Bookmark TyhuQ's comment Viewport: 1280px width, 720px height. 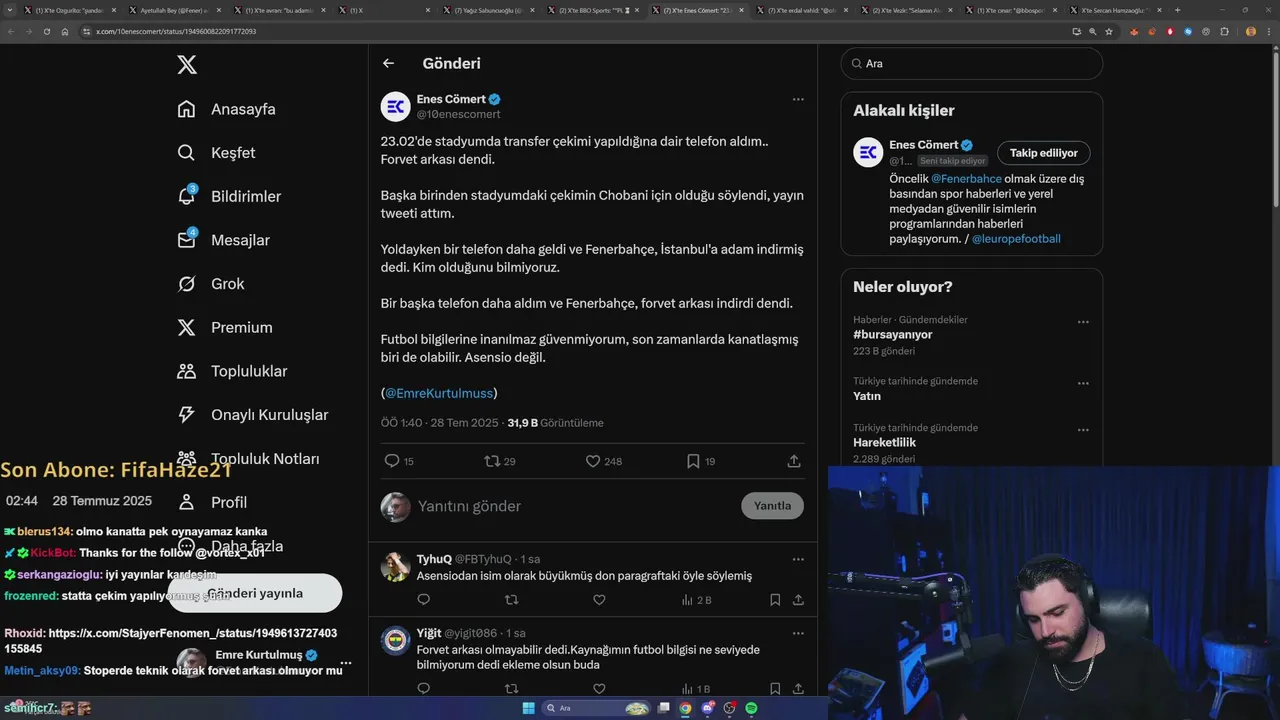click(x=775, y=600)
